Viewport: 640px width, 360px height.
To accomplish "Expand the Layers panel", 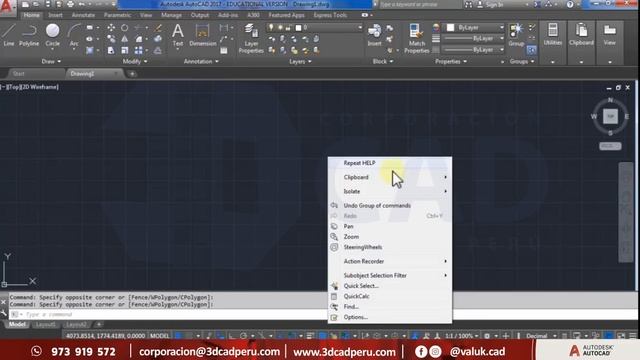I will [x=300, y=61].
